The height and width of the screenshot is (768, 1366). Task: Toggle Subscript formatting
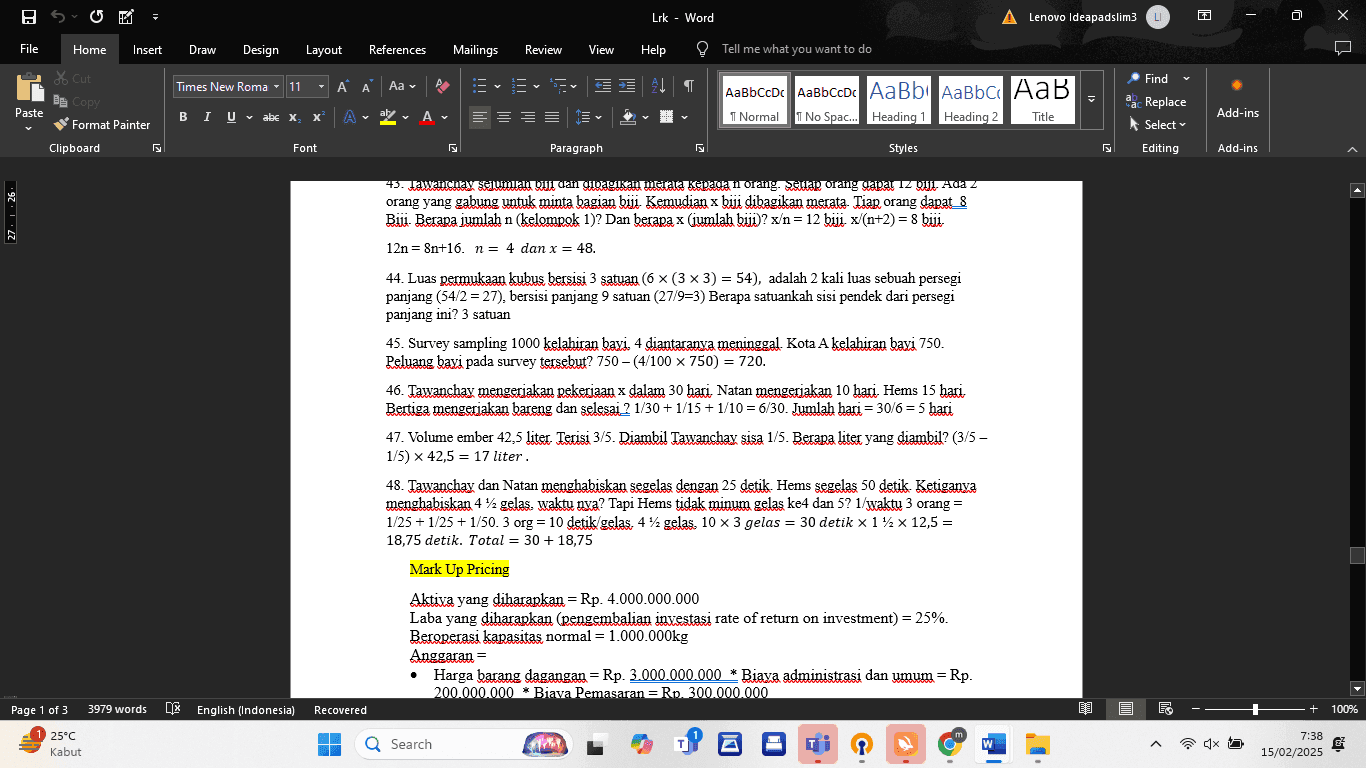[295, 117]
